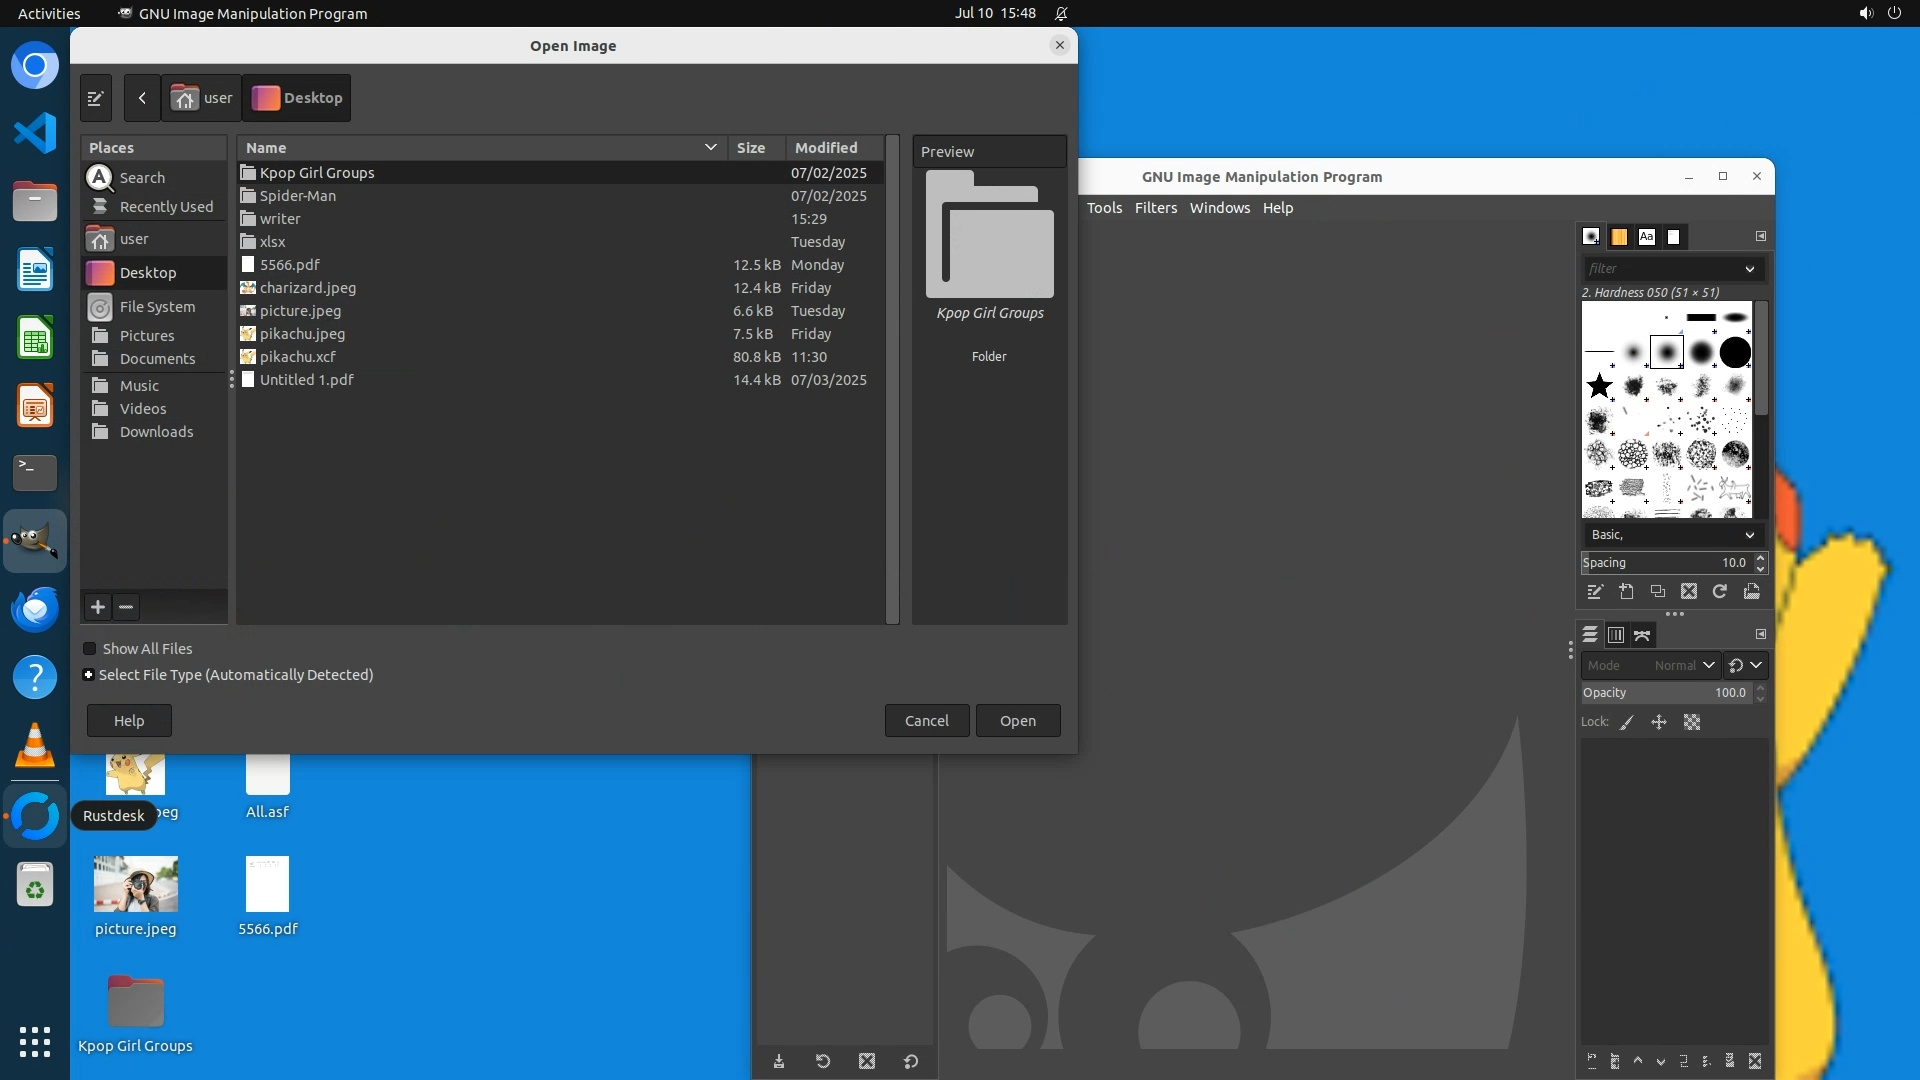
Task: Open the Paths tab icon
Action: click(1642, 636)
